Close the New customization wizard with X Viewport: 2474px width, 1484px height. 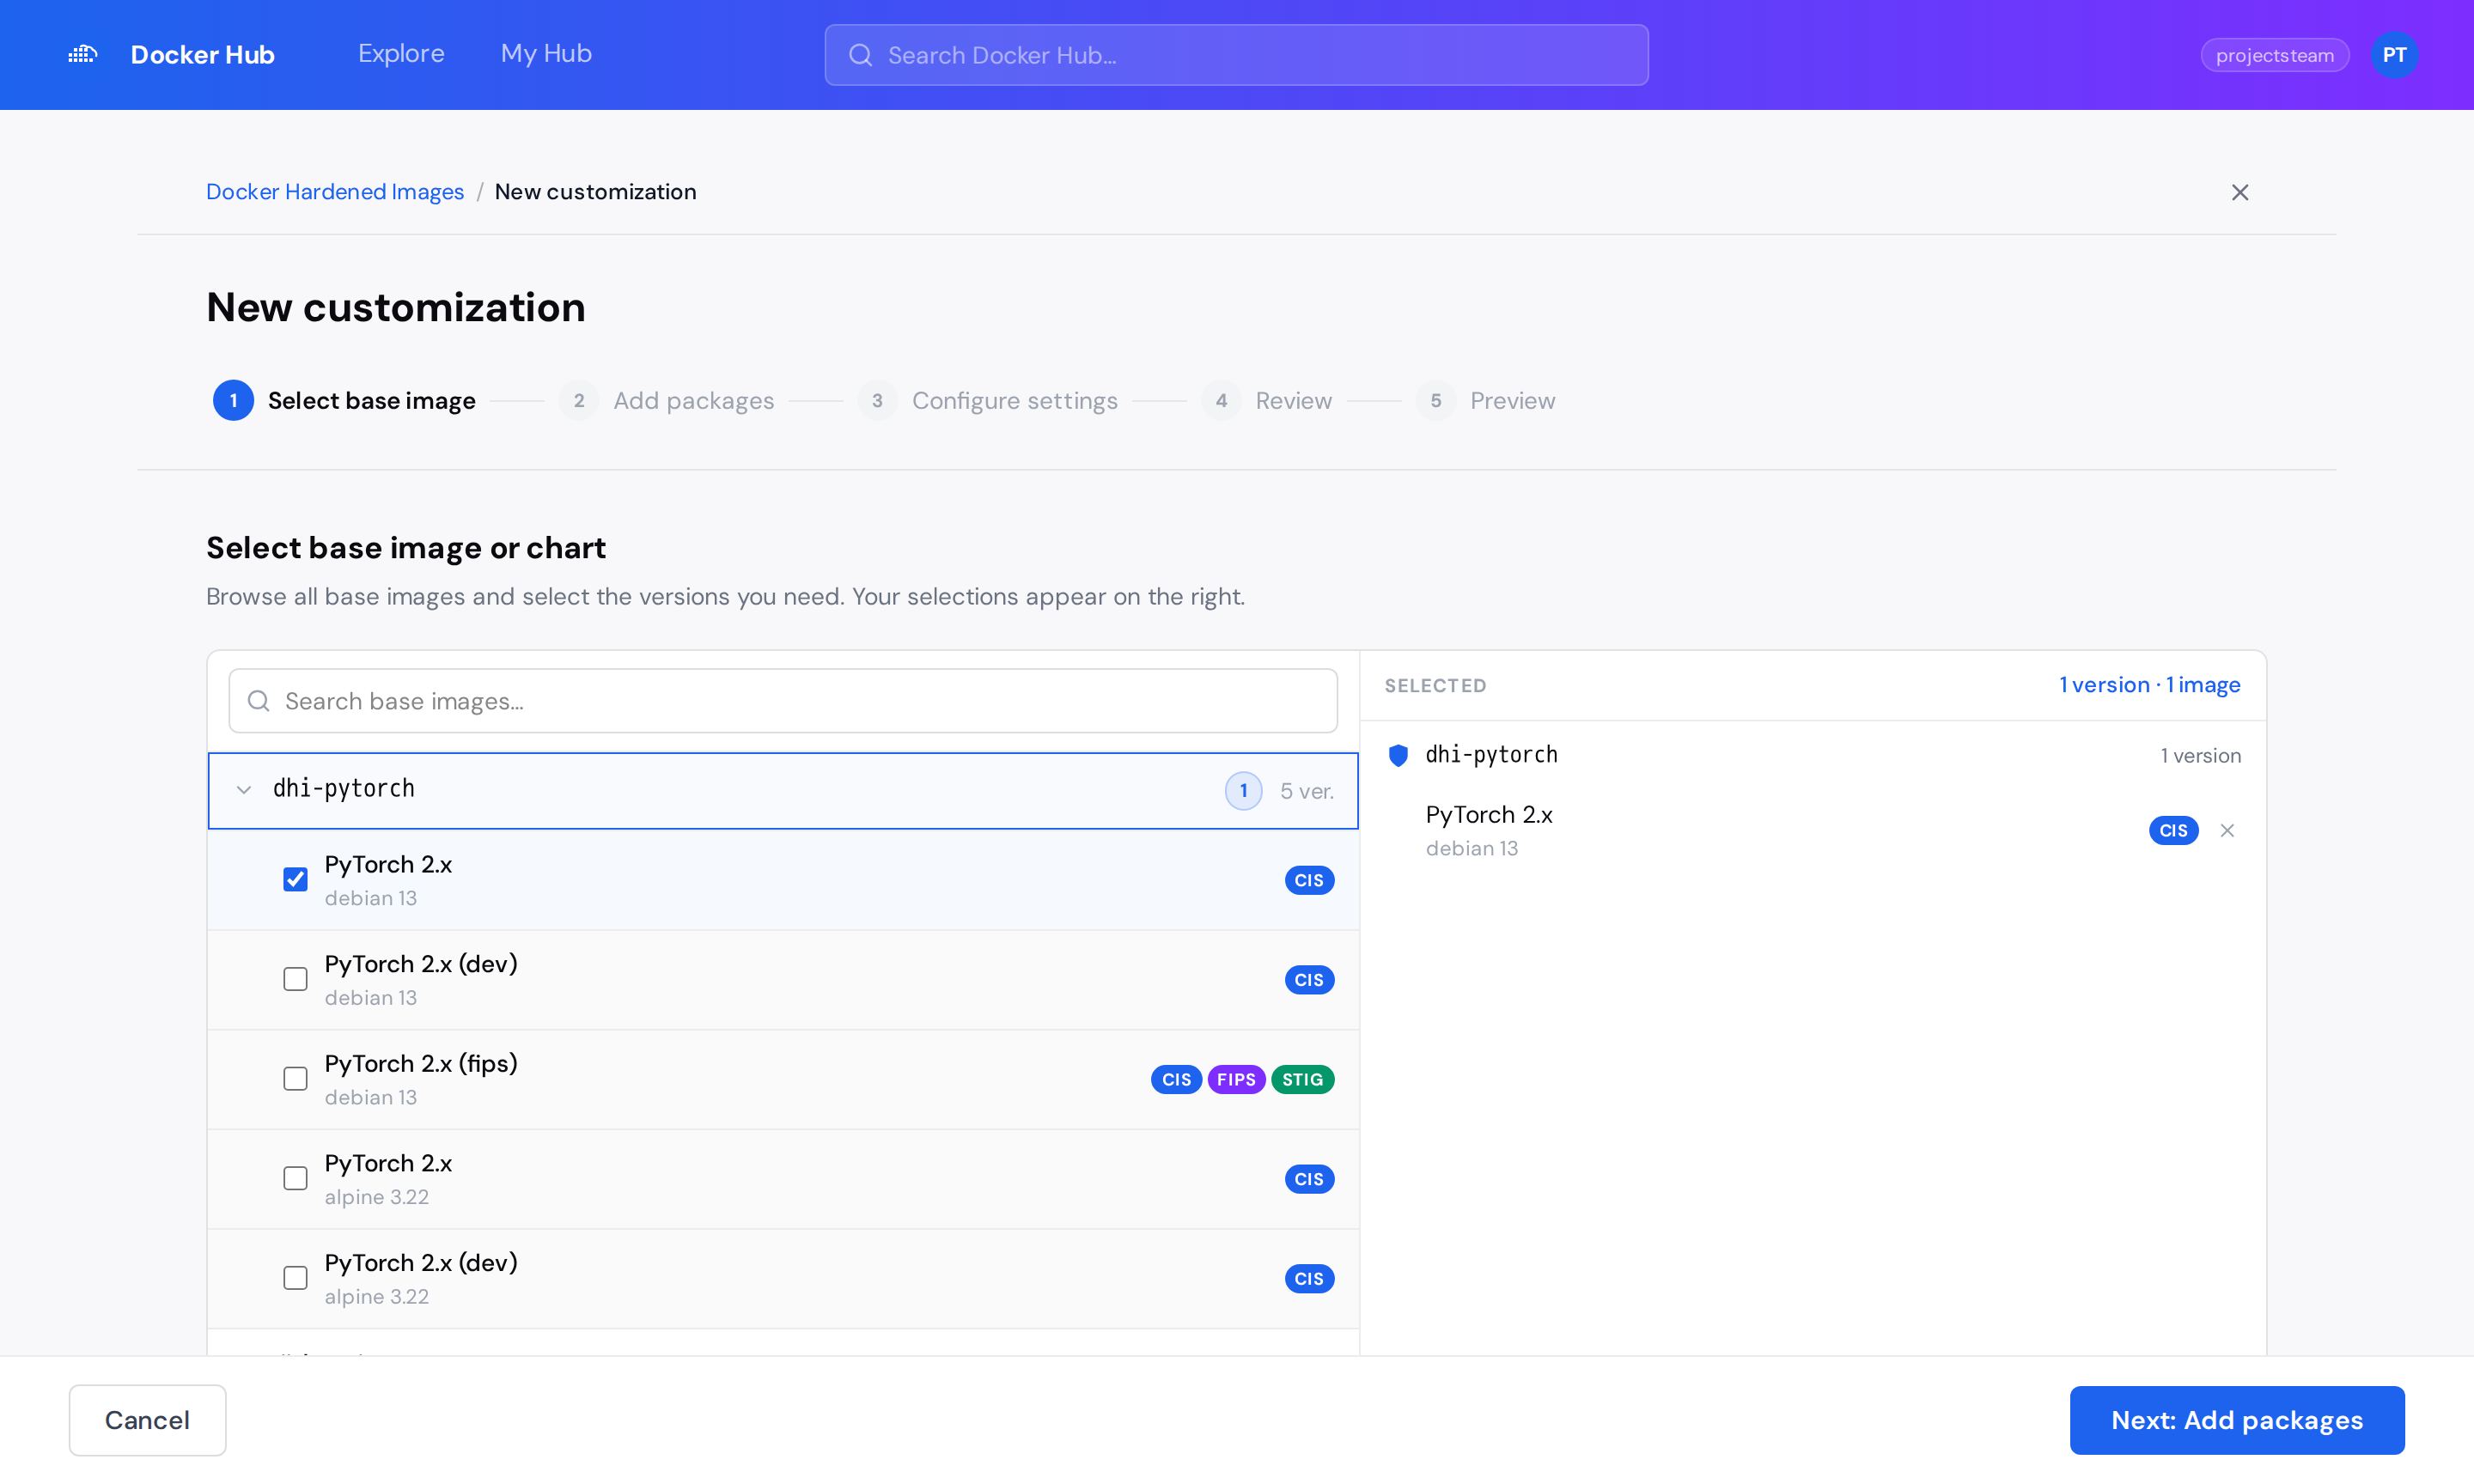click(x=2240, y=192)
